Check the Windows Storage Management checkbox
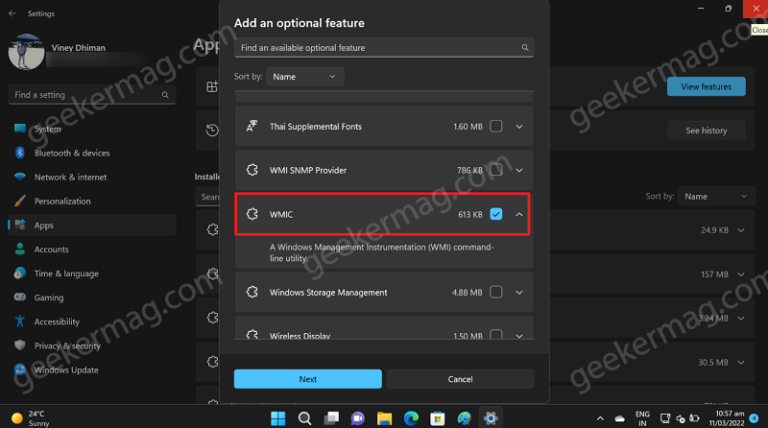The image size is (768, 428). [496, 293]
